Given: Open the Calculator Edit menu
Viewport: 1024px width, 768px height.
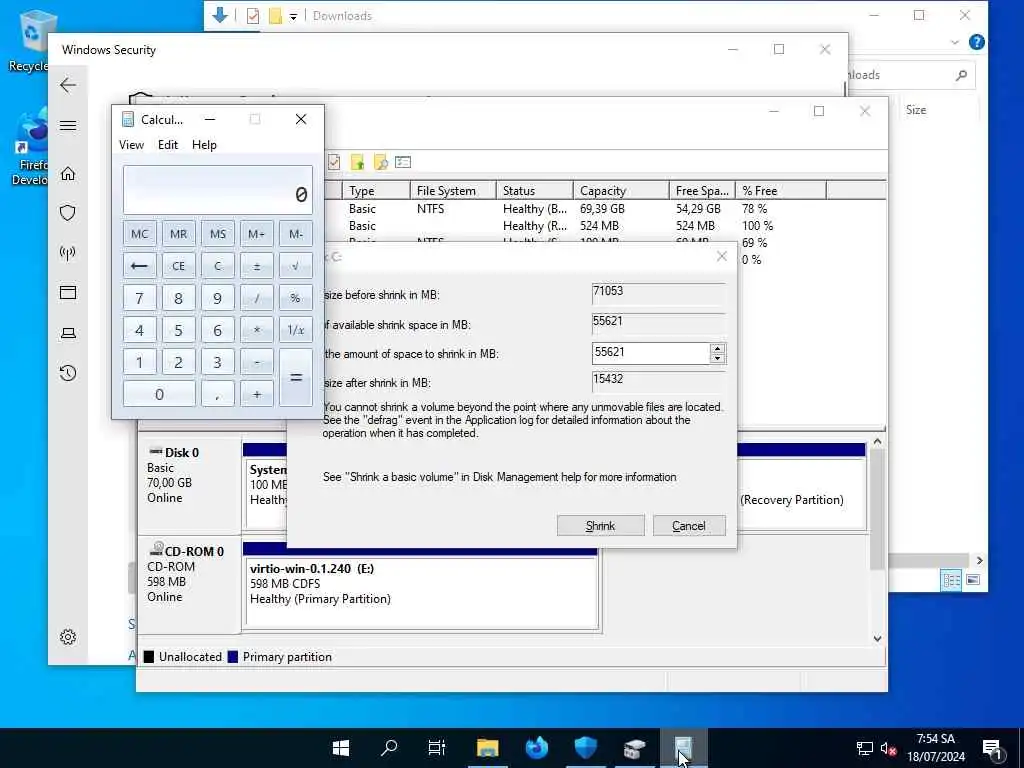Looking at the screenshot, I should tap(168, 145).
